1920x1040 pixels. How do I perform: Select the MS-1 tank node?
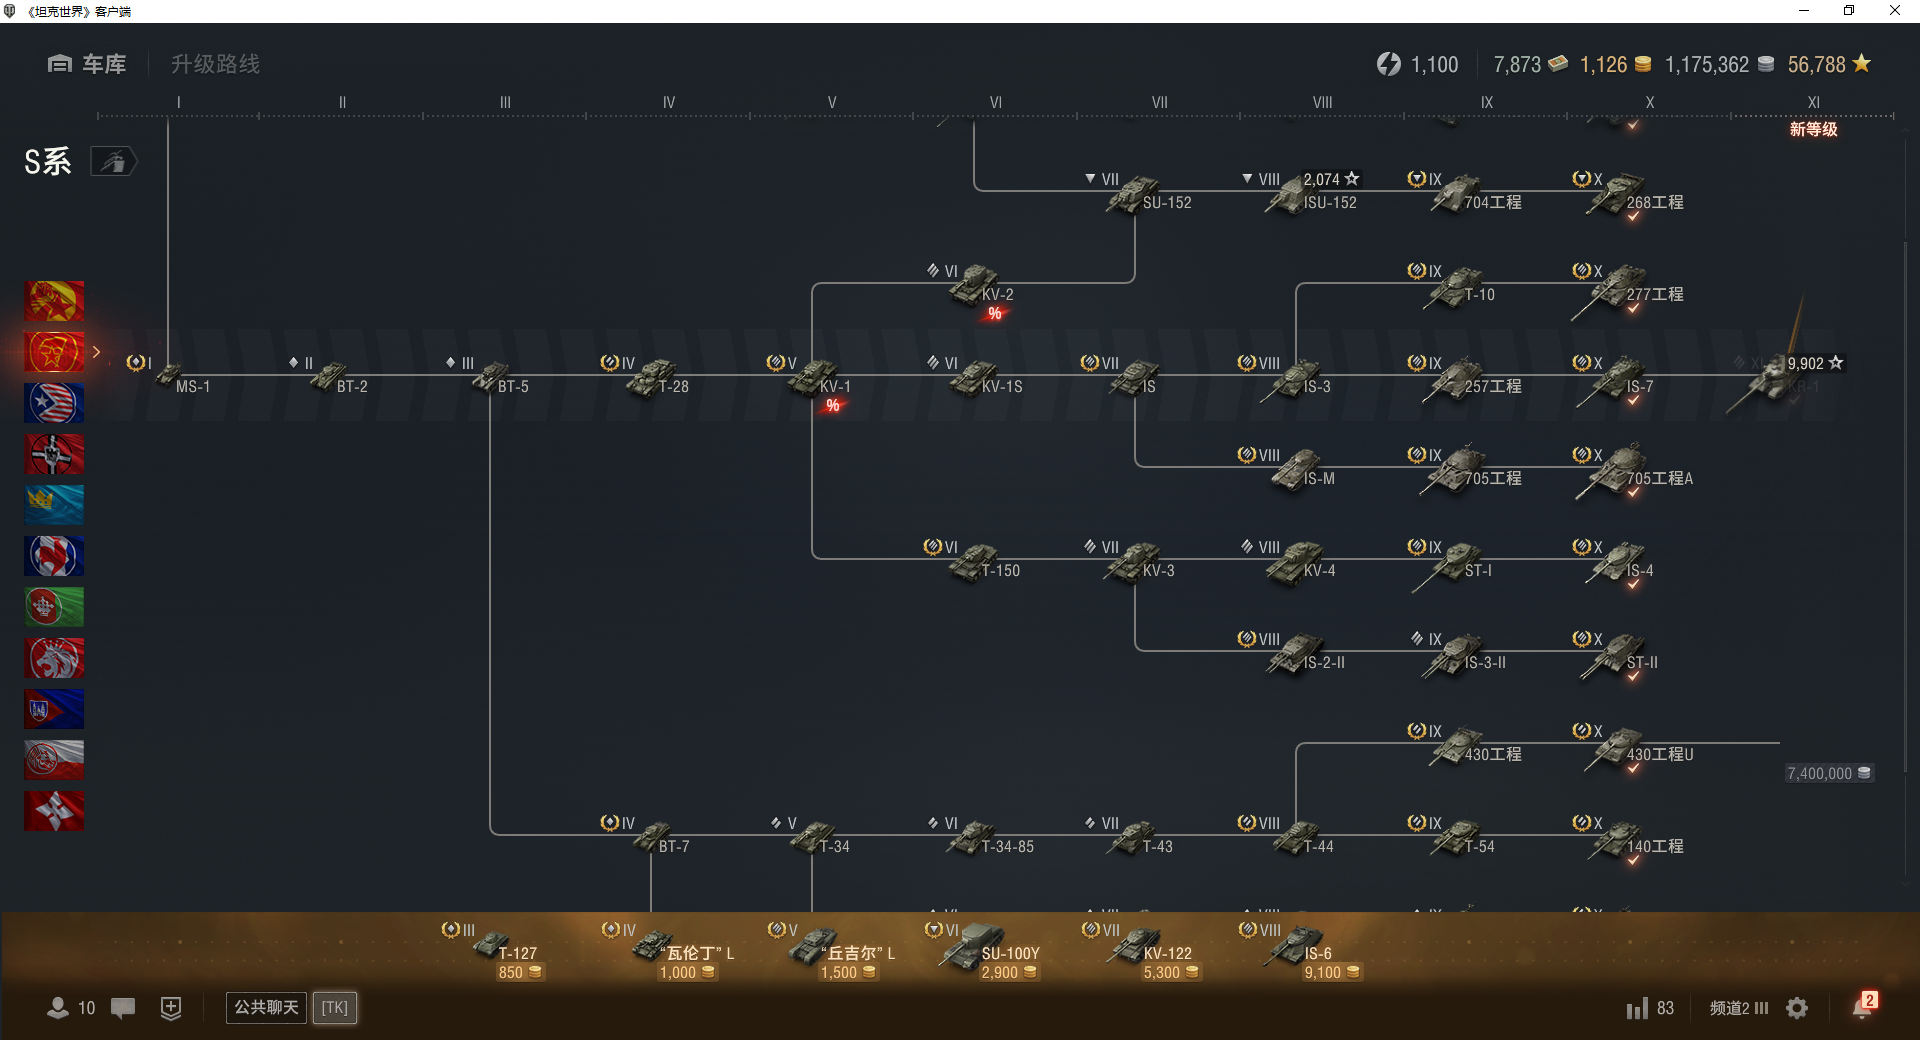[x=172, y=376]
